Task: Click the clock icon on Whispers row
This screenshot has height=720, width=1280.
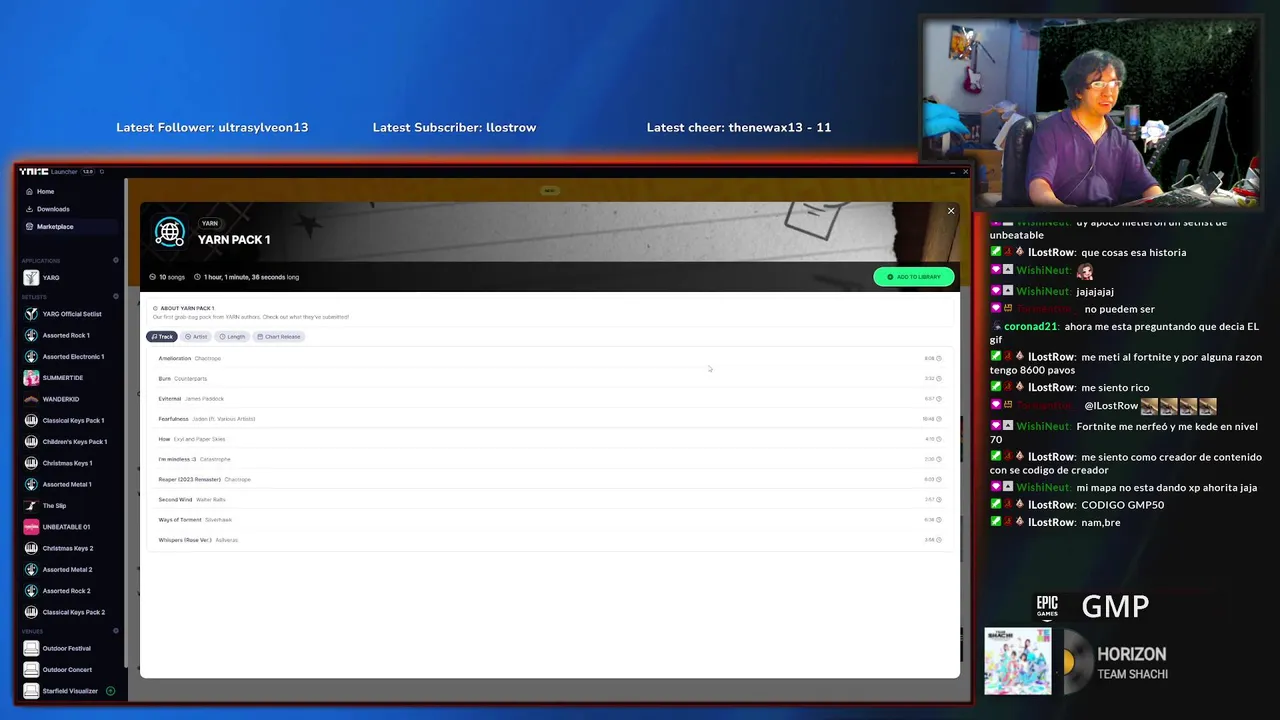Action: 939,540
